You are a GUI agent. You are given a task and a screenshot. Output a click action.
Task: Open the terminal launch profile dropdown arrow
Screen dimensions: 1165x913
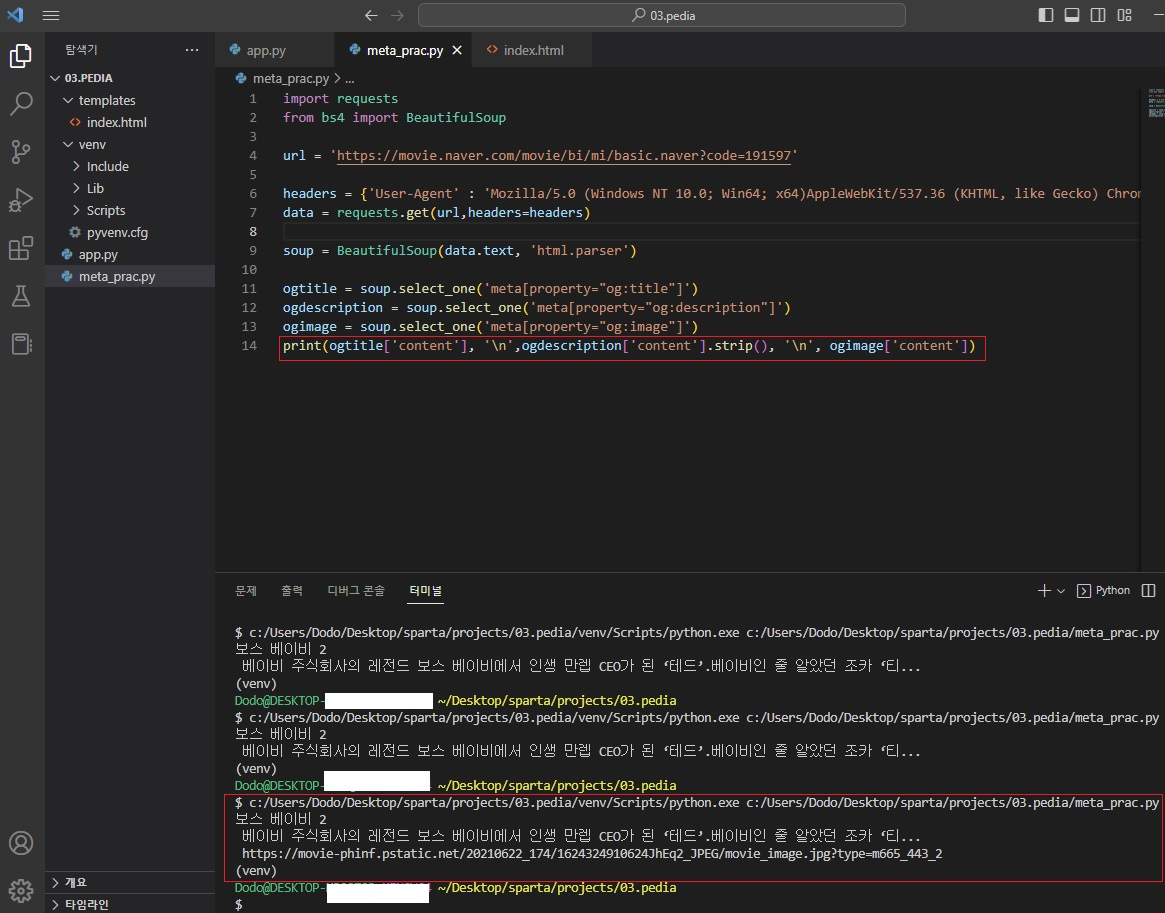tap(1061, 591)
